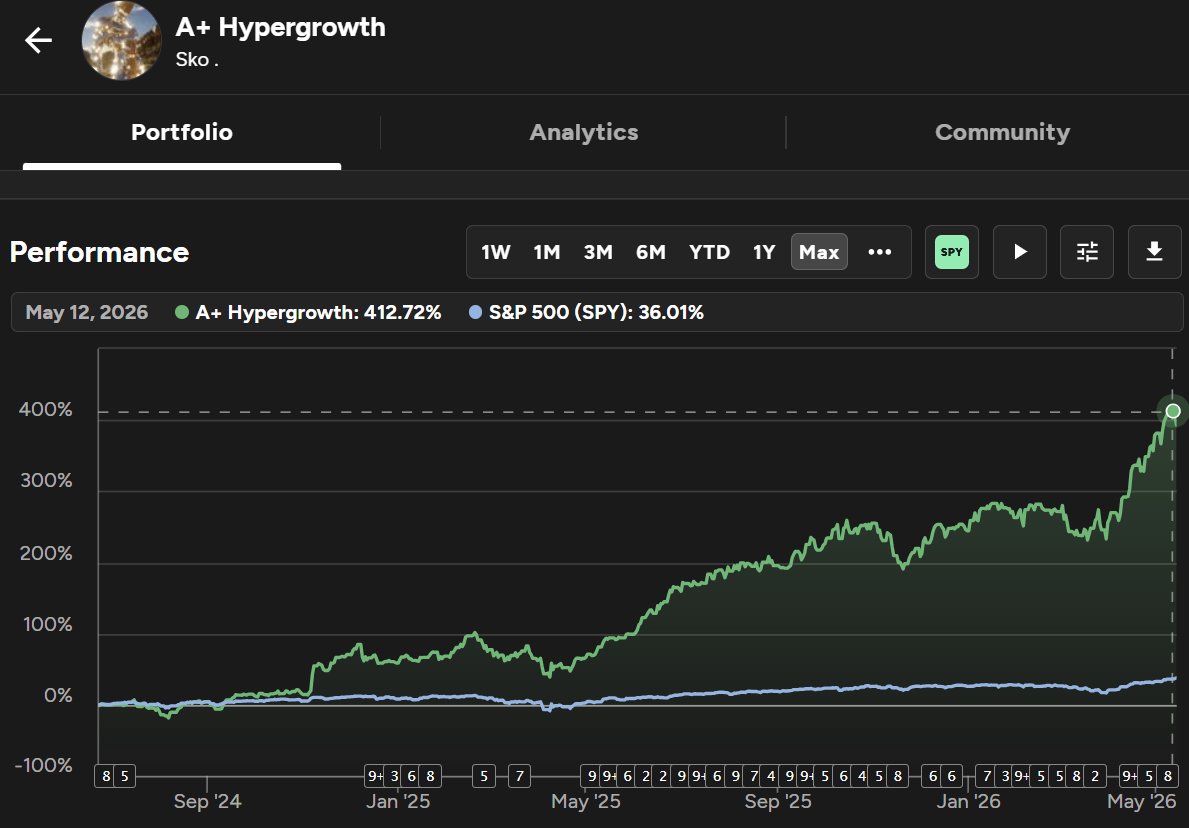This screenshot has width=1189, height=828.
Task: Select the 6M time range
Action: click(651, 252)
